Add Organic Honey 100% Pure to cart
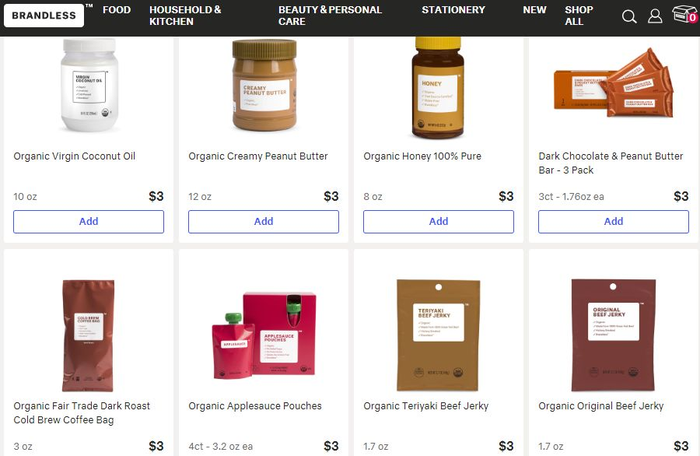This screenshot has width=700, height=456. point(438,222)
